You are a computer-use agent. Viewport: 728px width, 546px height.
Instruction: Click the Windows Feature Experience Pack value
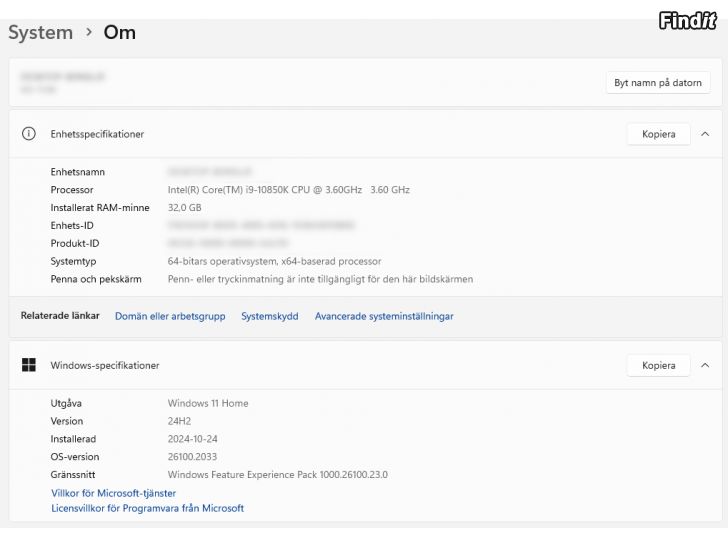click(x=278, y=474)
